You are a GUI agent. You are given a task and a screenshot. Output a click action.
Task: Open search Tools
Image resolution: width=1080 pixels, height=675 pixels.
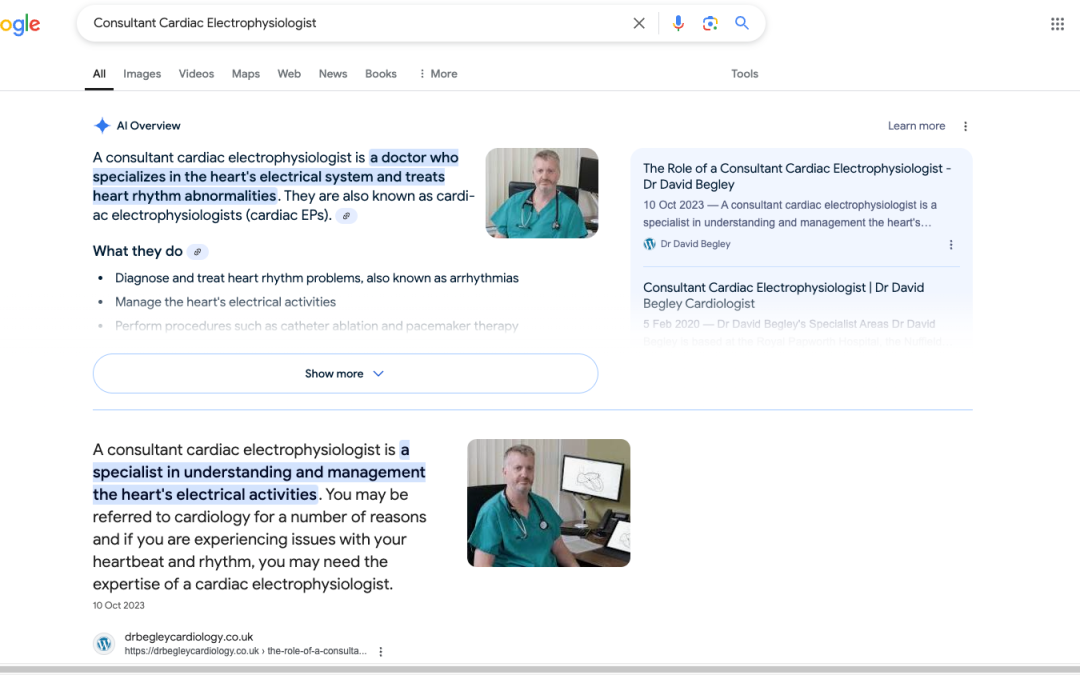tap(744, 73)
